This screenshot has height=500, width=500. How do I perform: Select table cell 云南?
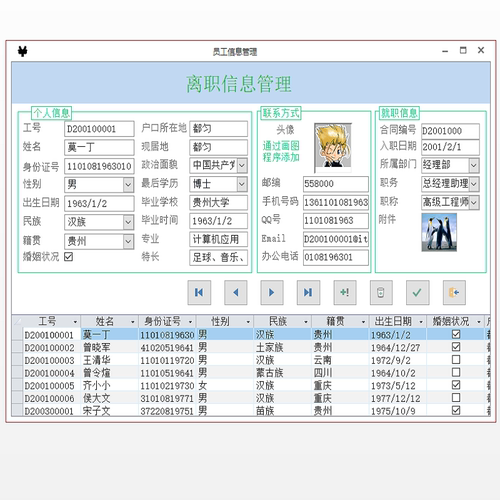coord(340,360)
